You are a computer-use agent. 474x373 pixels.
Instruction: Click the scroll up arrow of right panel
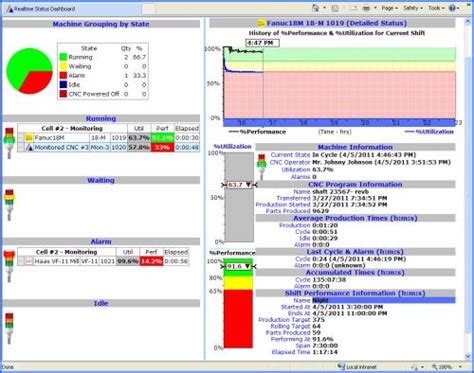pos(468,22)
